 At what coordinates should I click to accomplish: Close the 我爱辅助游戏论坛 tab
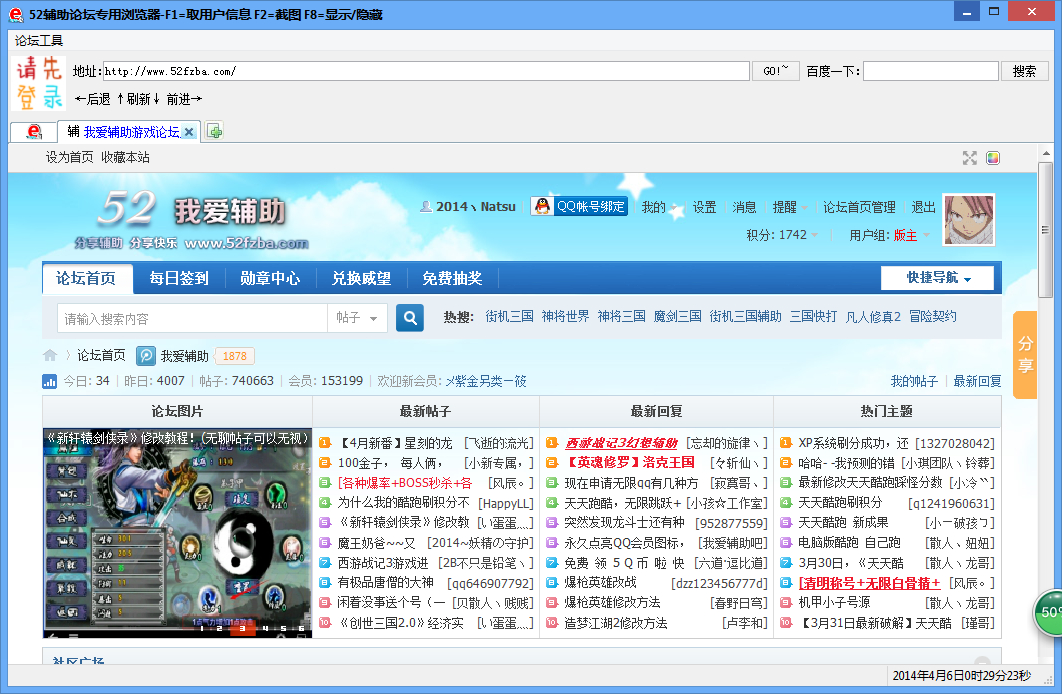point(188,131)
